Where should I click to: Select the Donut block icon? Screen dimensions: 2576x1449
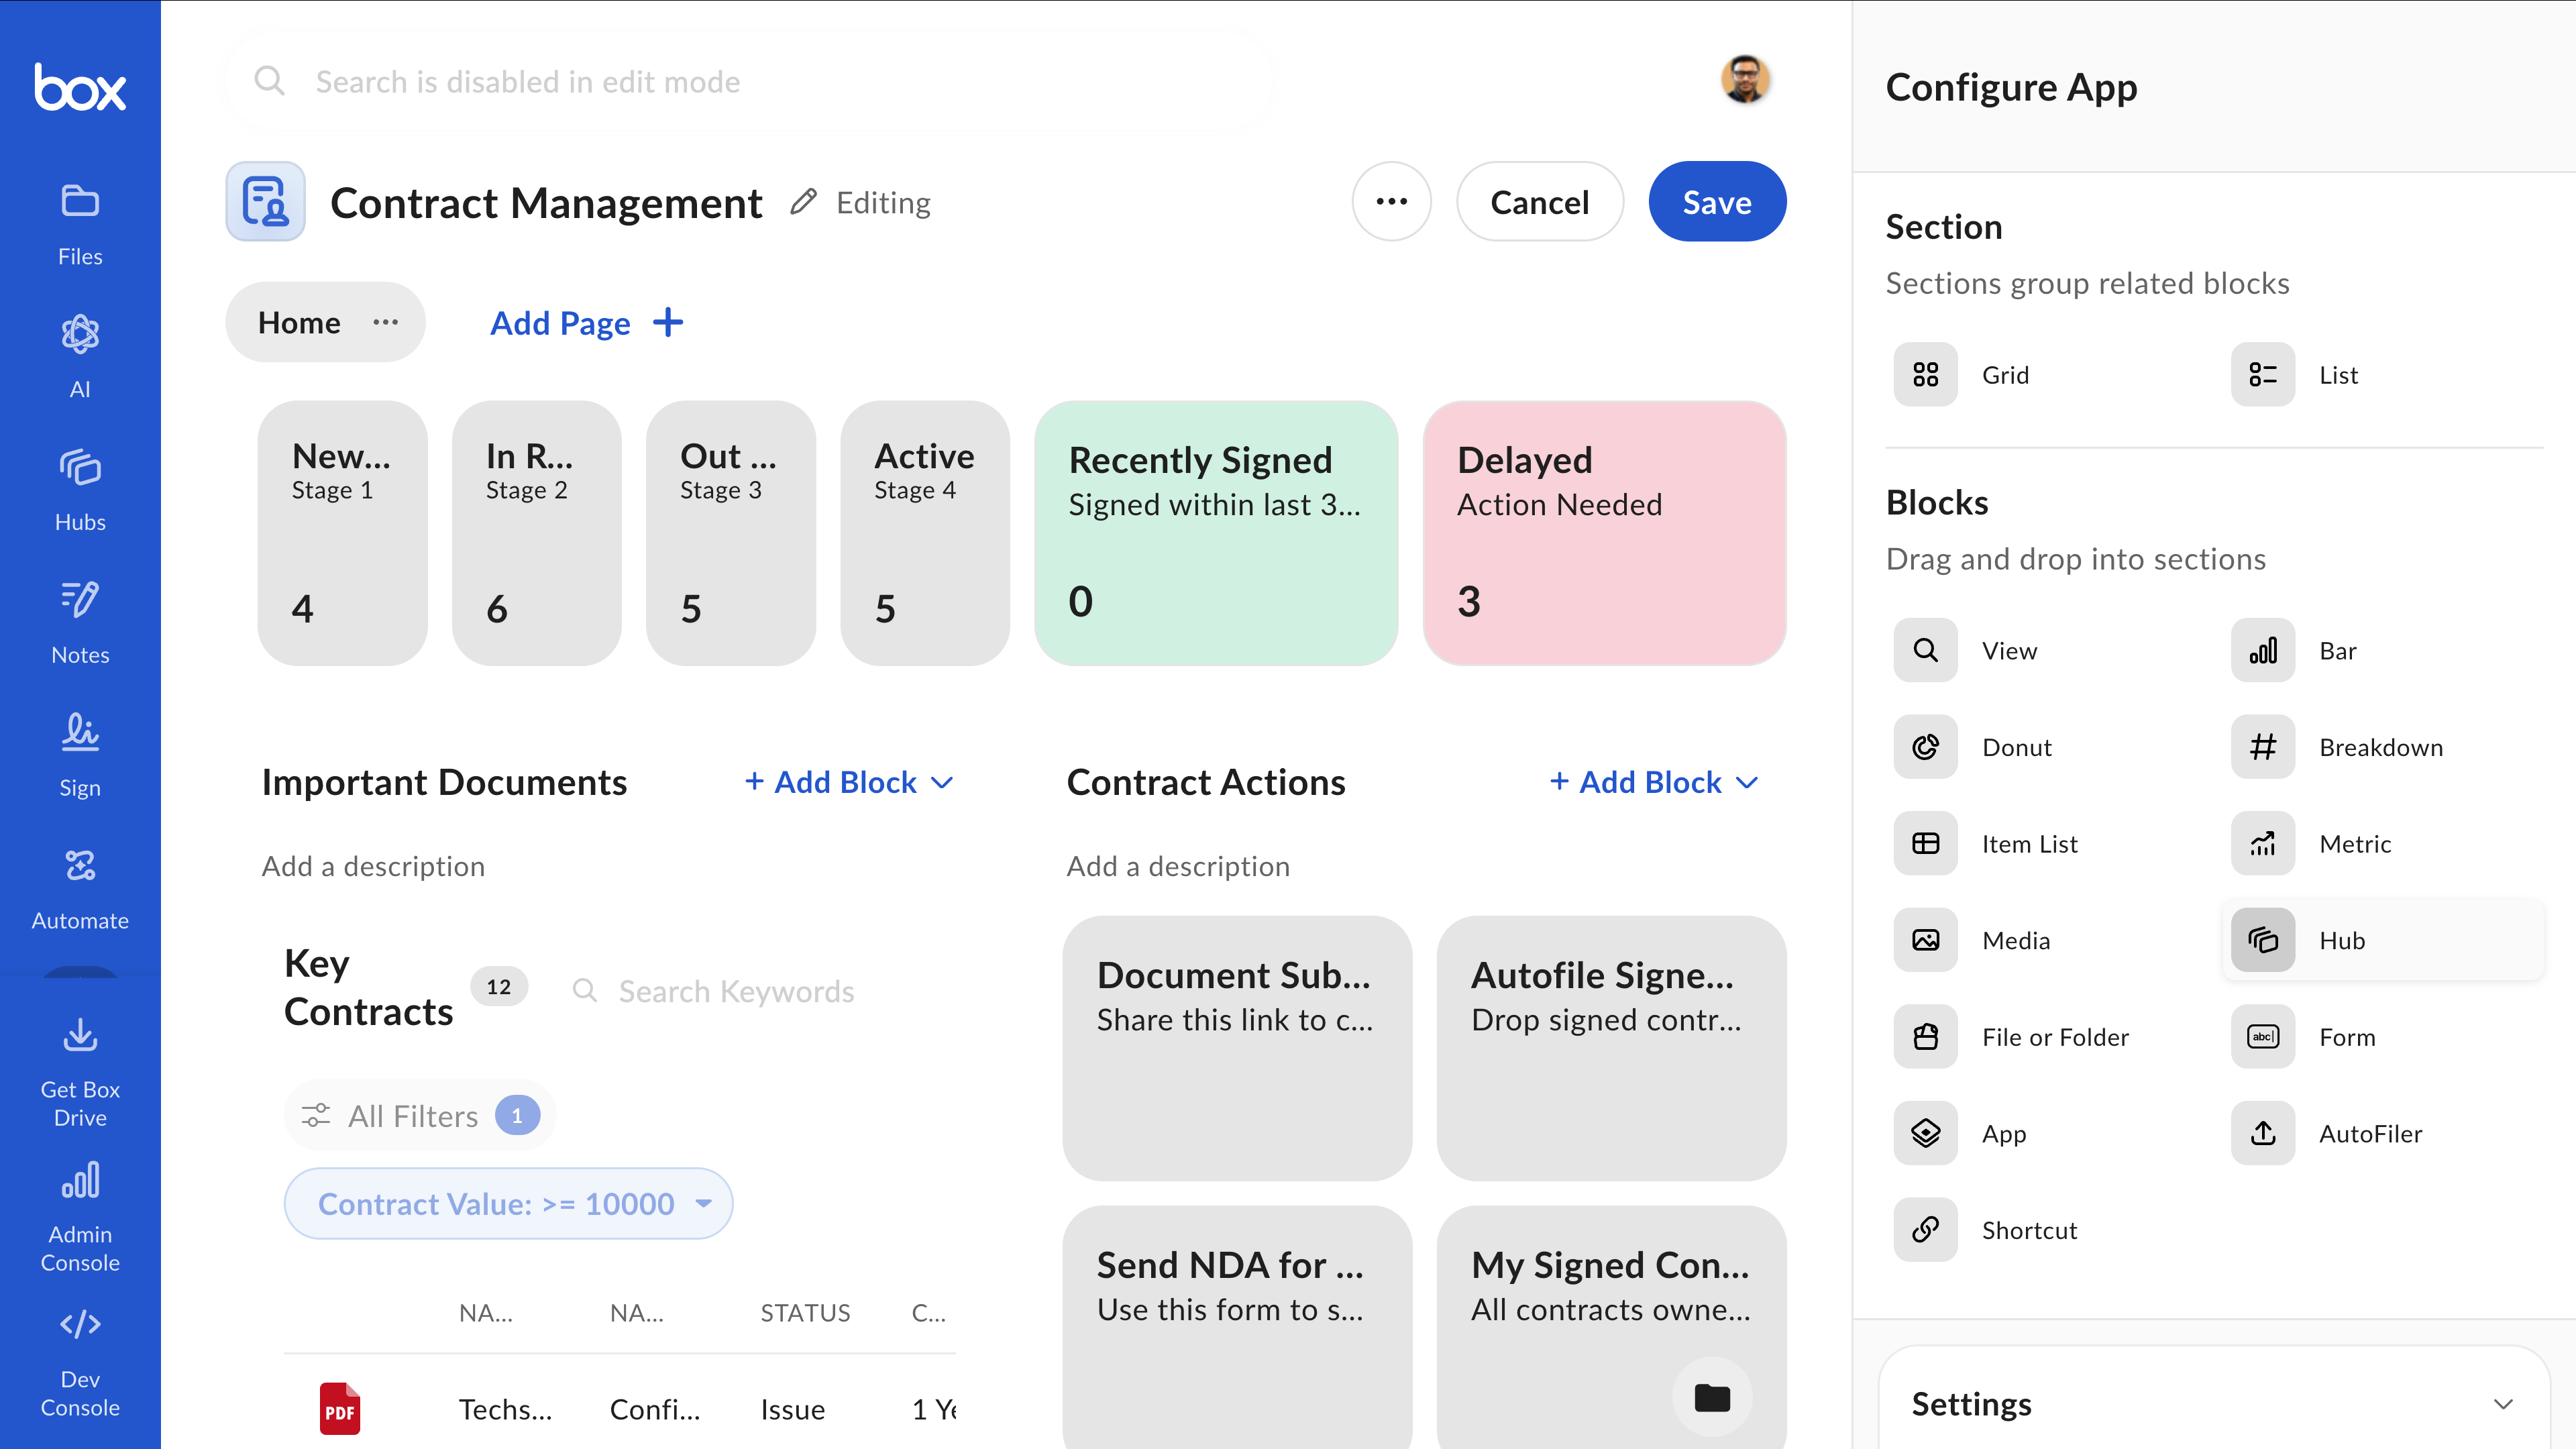(1925, 747)
